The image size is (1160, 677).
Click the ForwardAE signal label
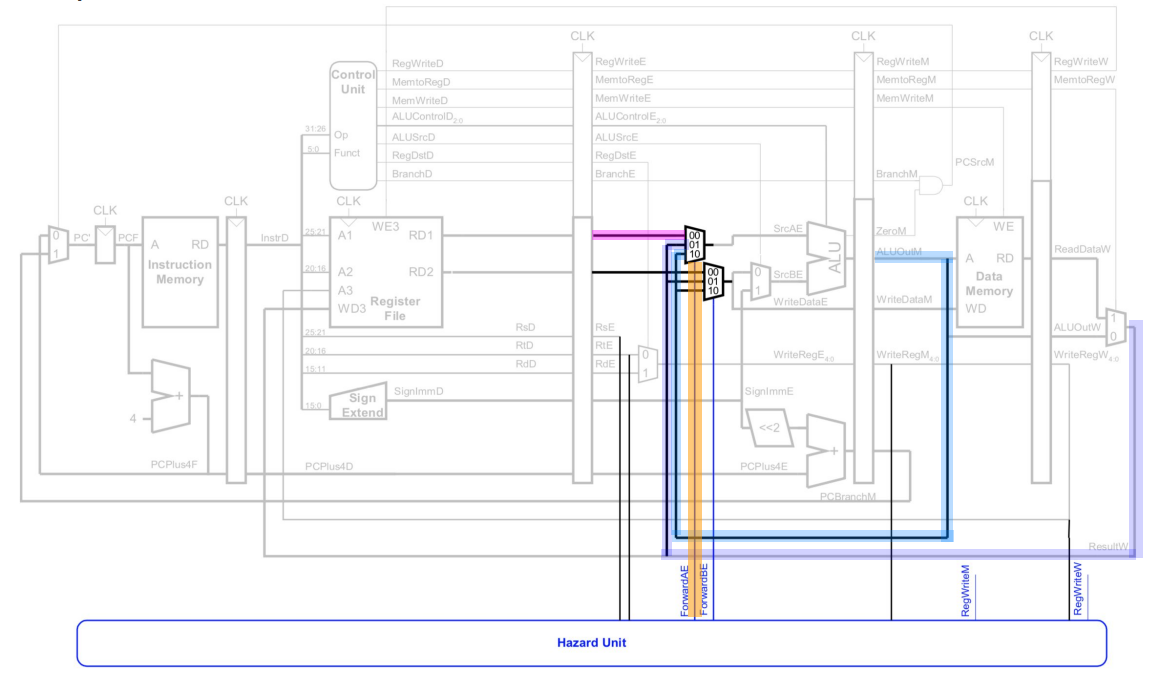tap(685, 588)
